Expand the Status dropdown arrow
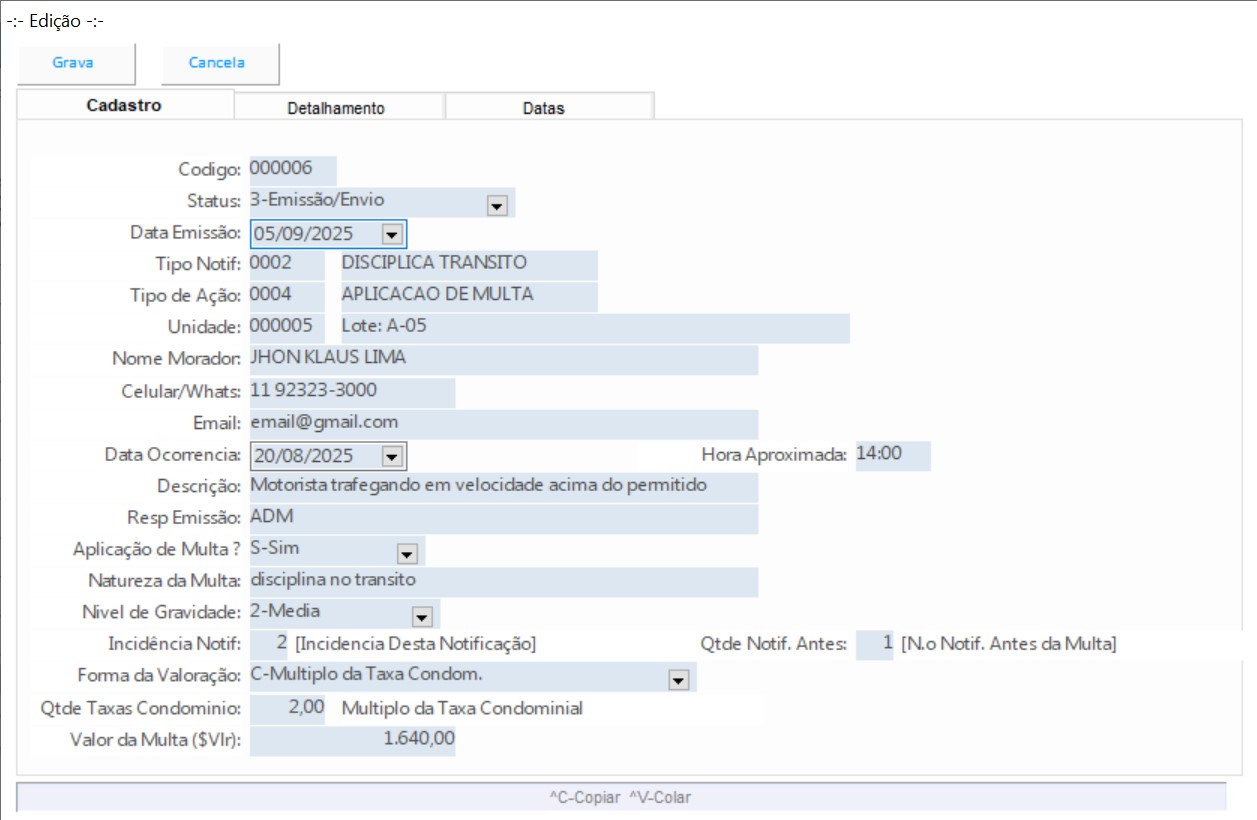1257x820 pixels. tap(497, 206)
